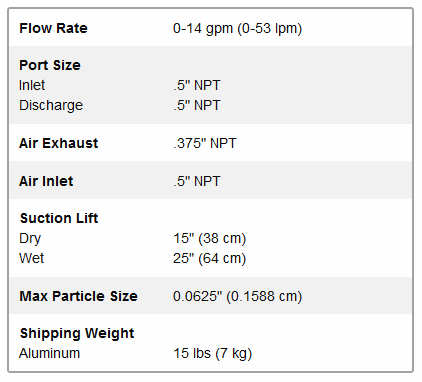This screenshot has width=422, height=382.
Task: Select the Max Particle Size label
Action: [x=78, y=296]
